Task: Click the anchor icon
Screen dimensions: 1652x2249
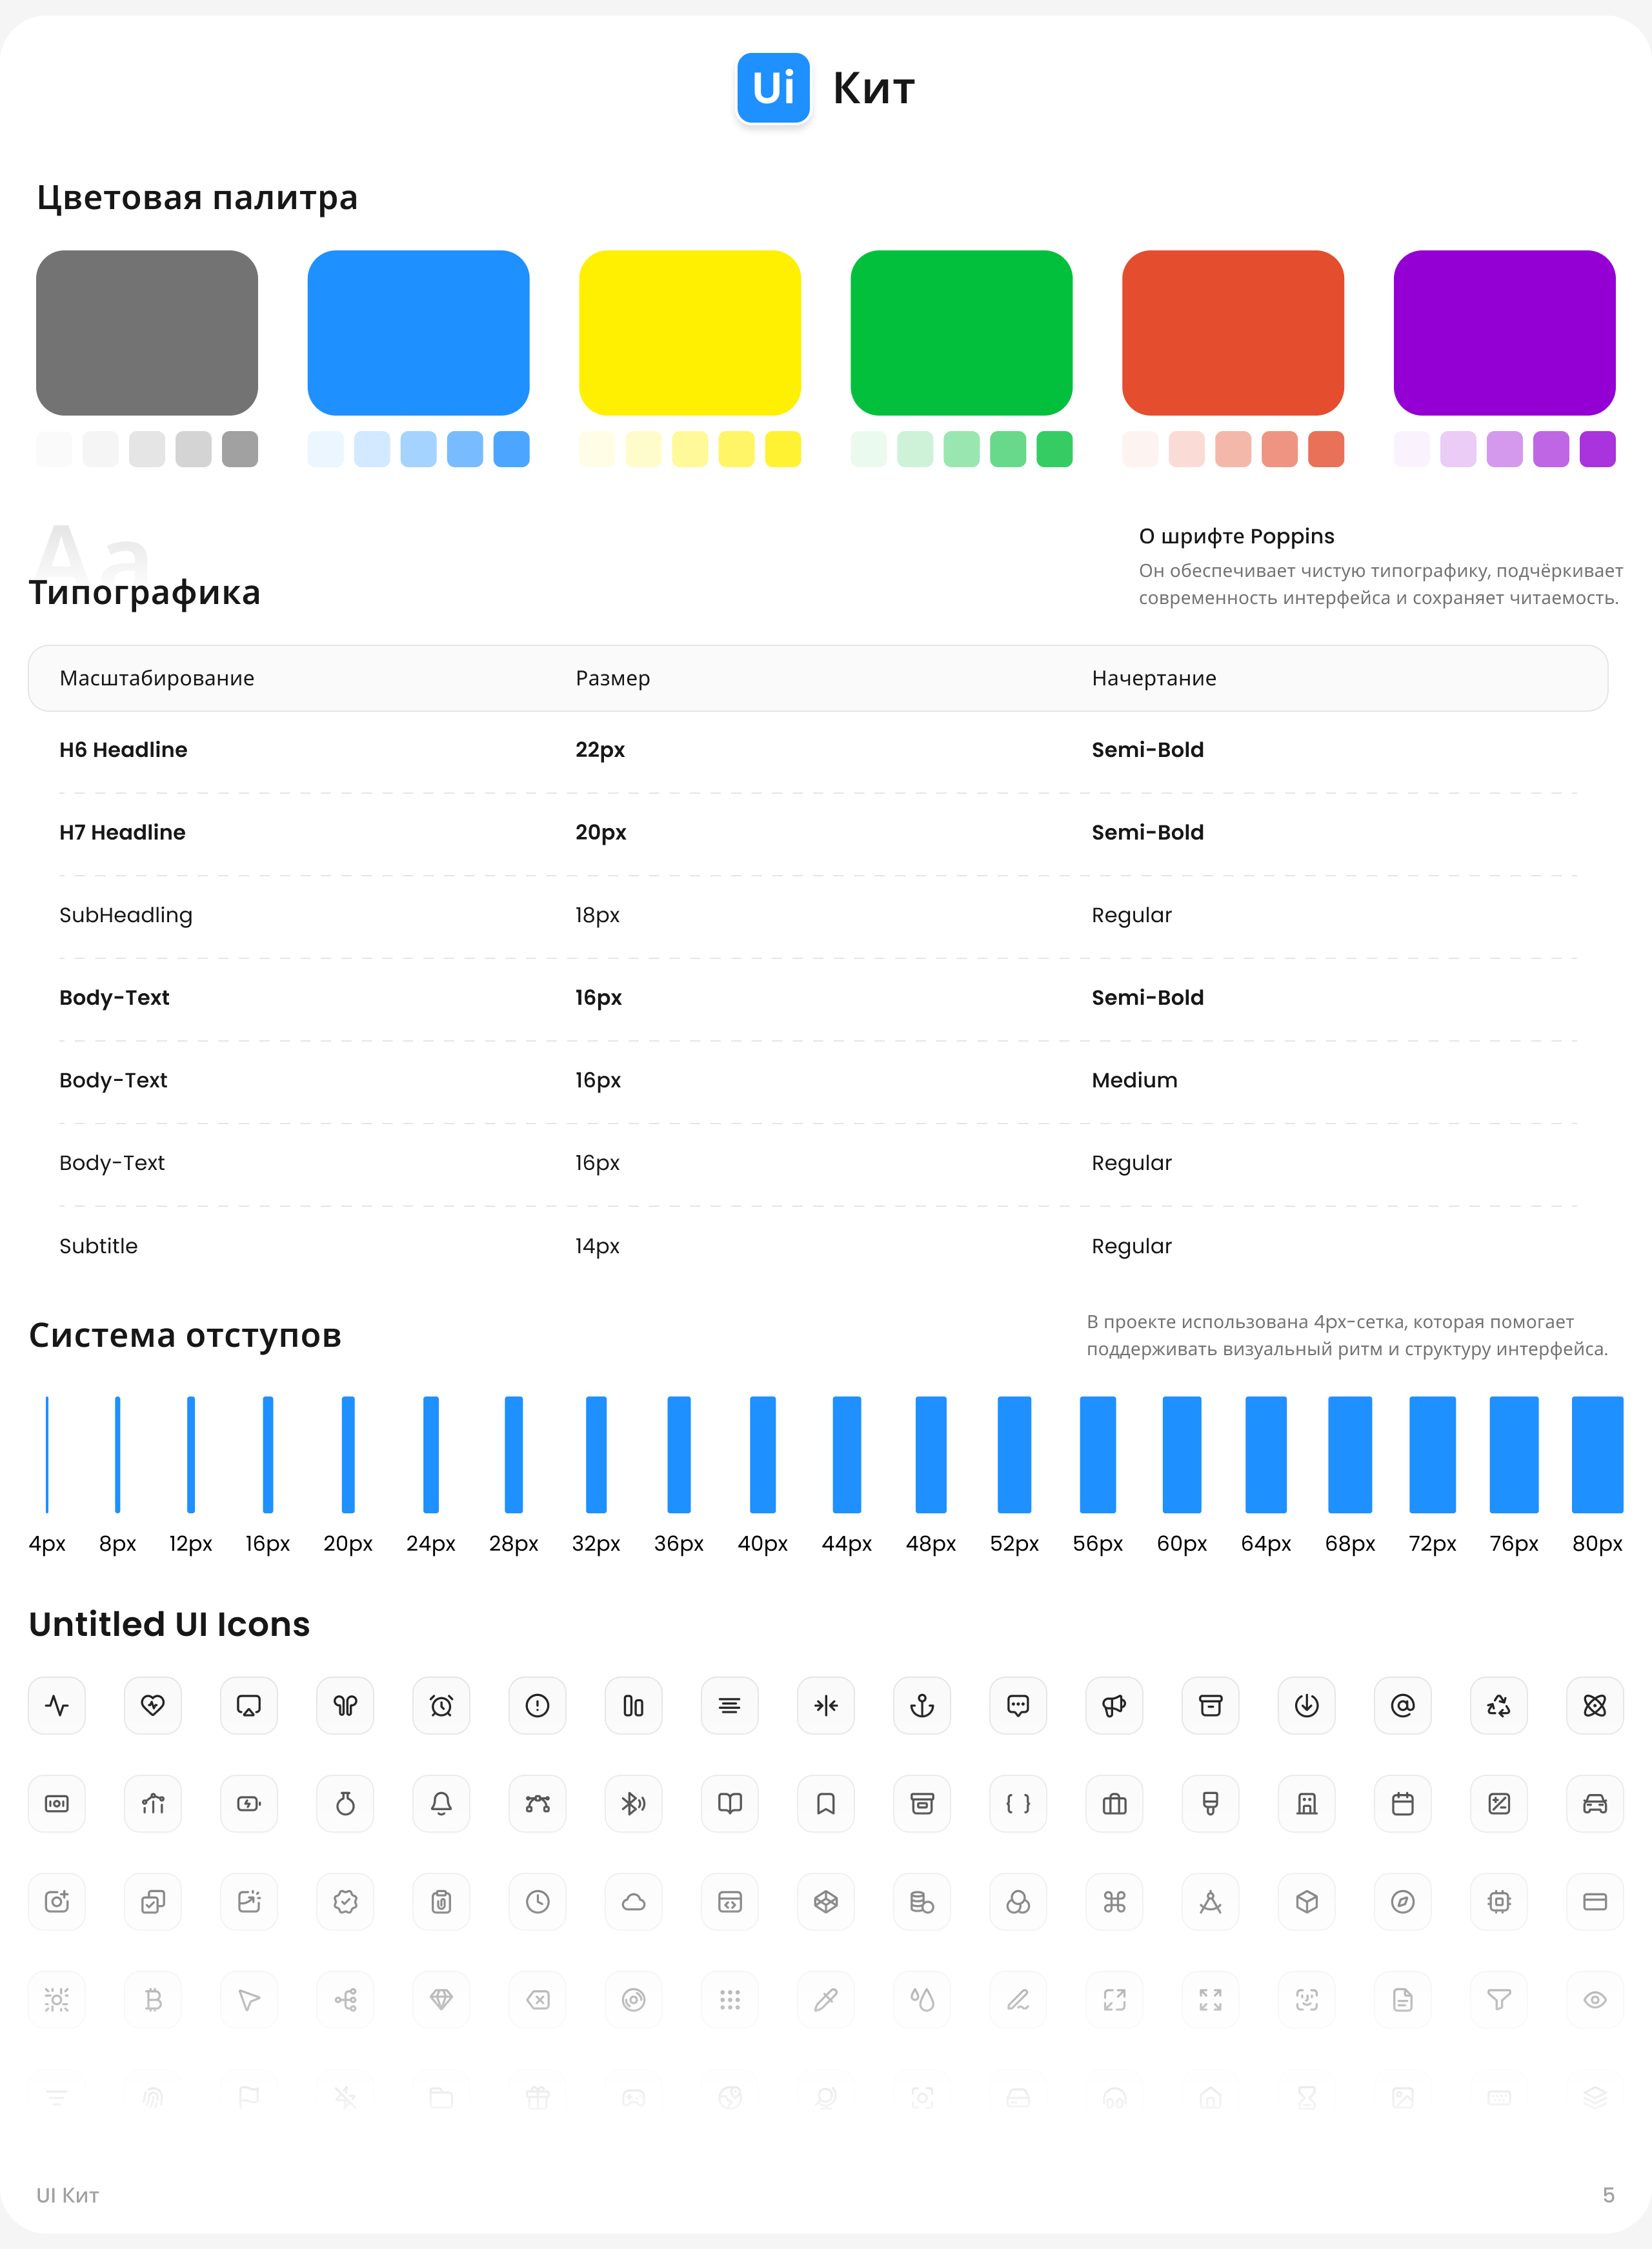Action: click(921, 1705)
